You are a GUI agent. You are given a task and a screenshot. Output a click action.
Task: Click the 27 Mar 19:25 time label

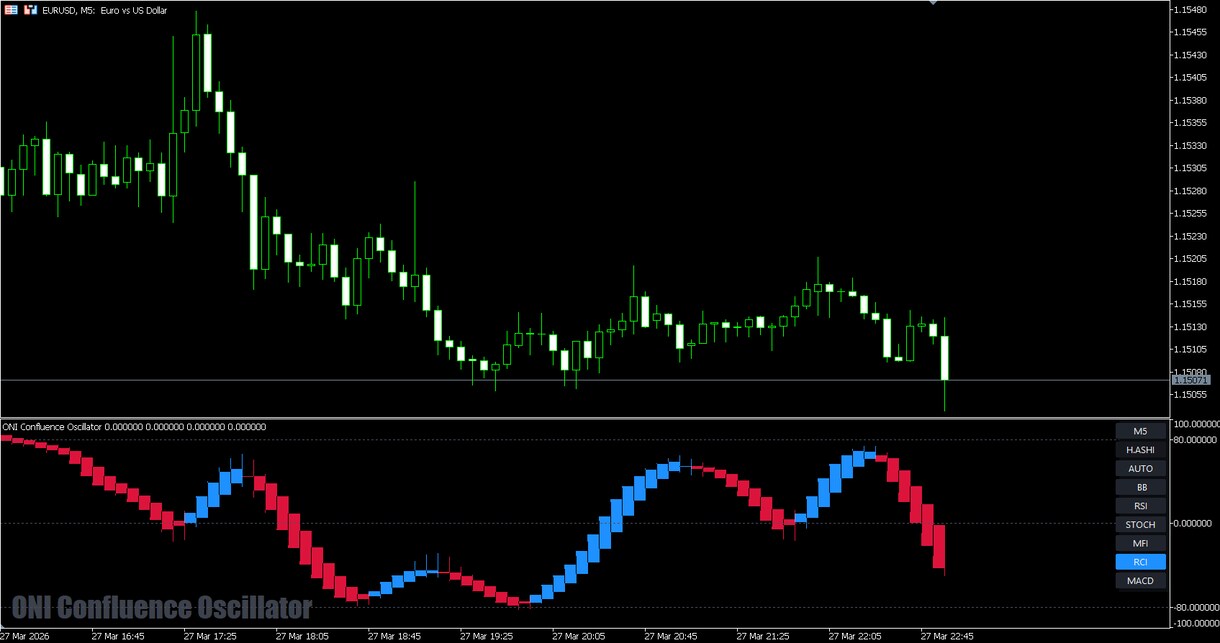point(486,635)
